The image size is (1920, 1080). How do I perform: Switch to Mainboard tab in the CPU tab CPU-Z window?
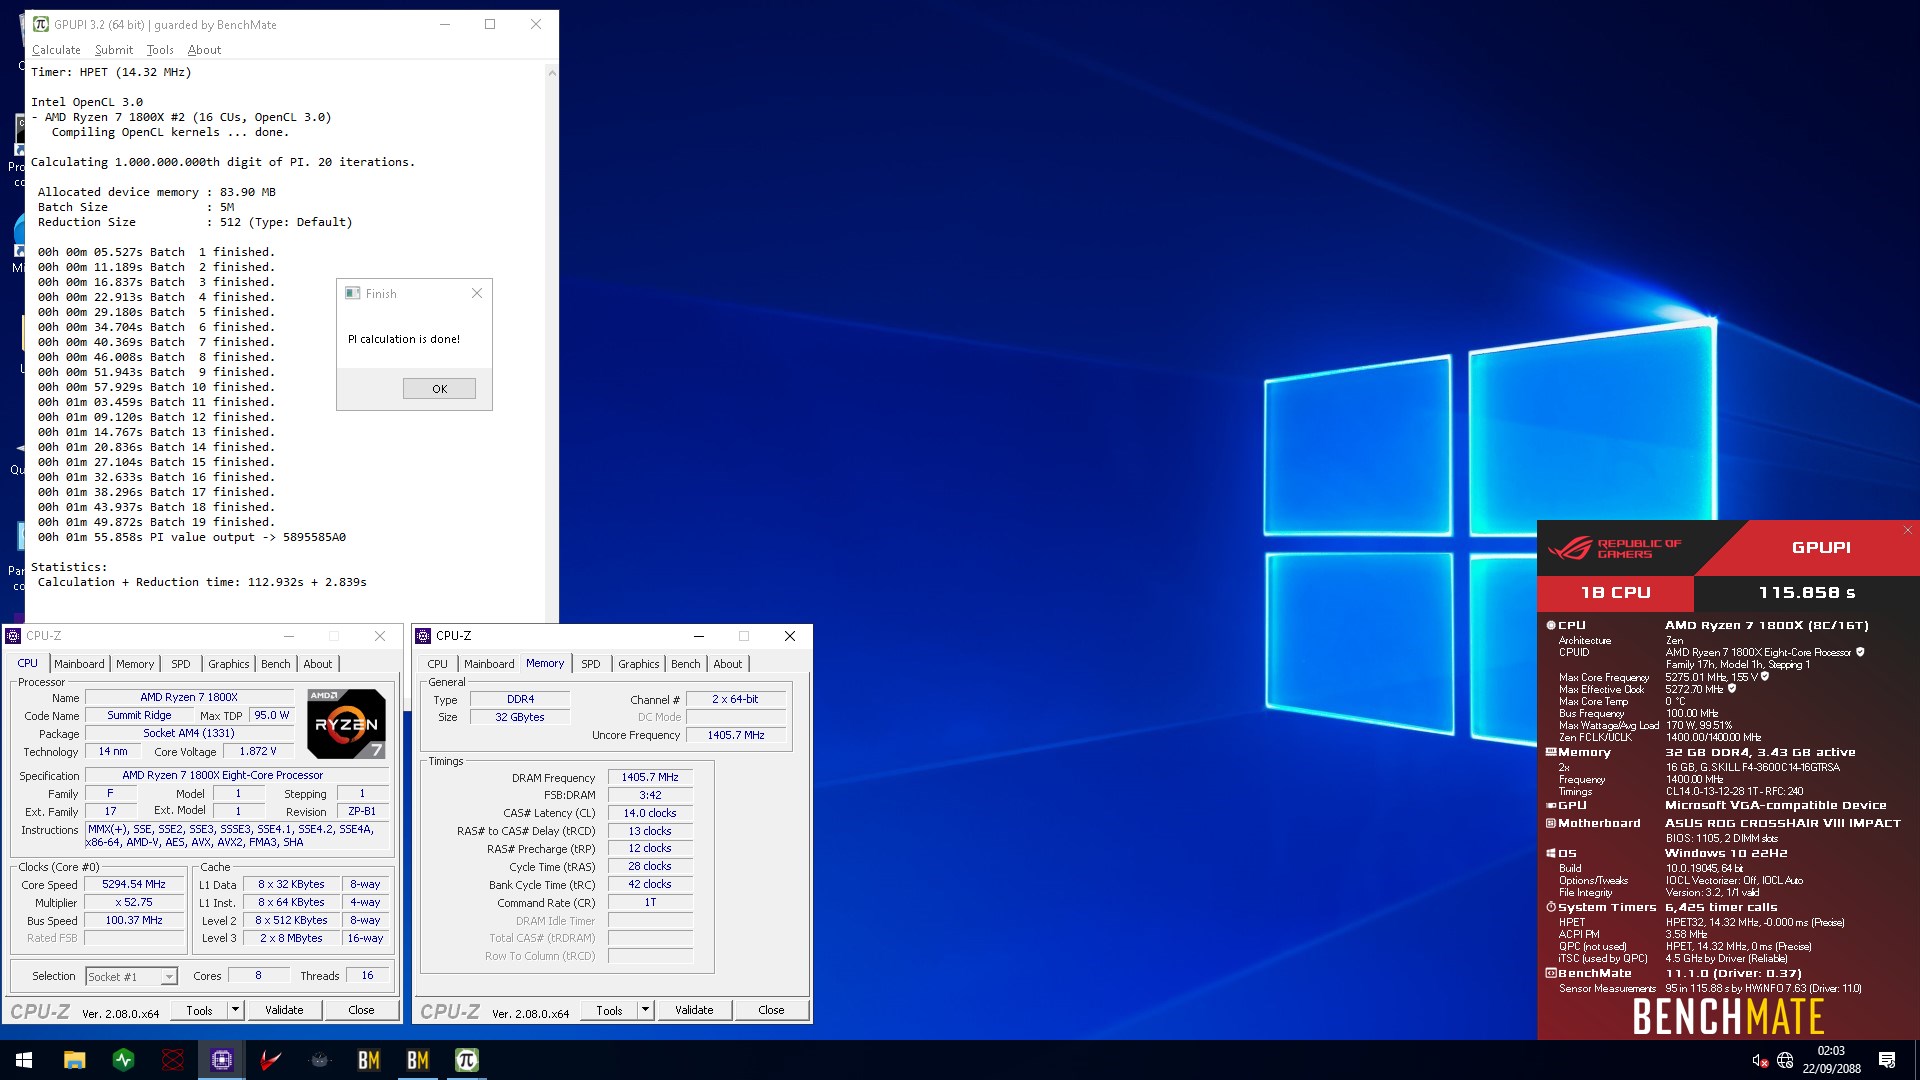tap(79, 664)
